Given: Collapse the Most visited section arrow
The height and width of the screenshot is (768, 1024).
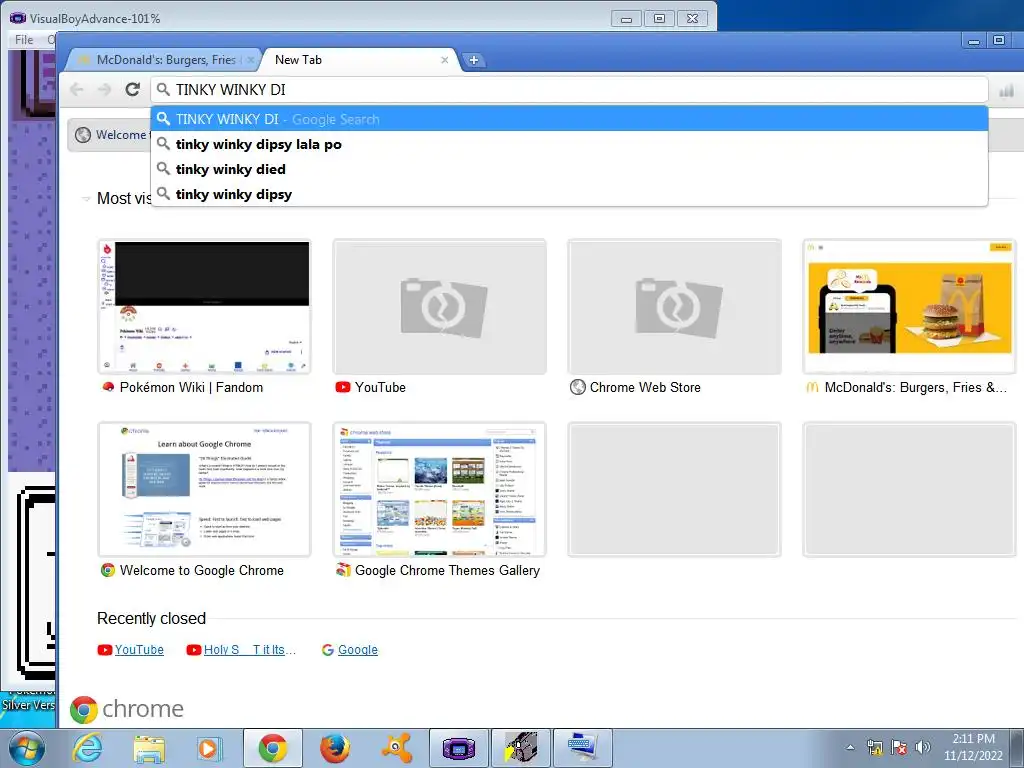Looking at the screenshot, I should tap(86, 199).
